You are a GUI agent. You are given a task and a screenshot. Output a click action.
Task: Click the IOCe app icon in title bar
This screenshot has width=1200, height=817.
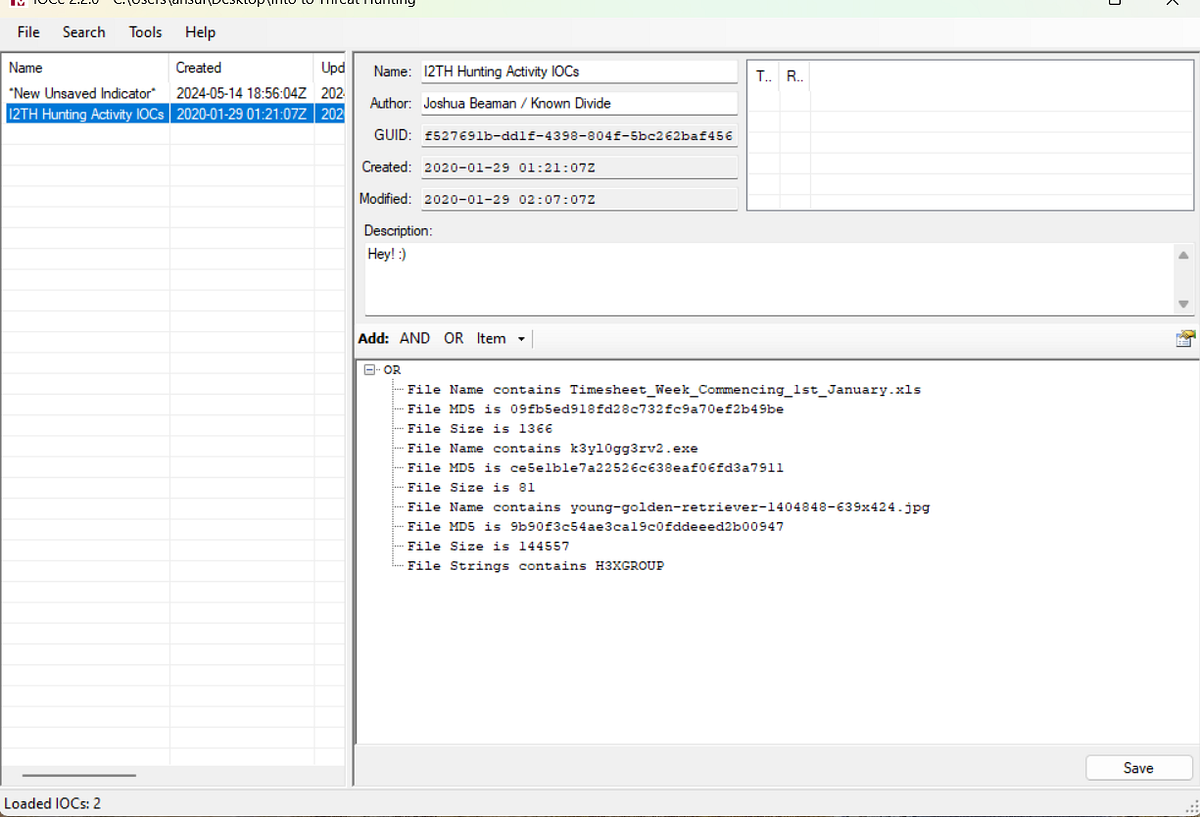[16, 2]
